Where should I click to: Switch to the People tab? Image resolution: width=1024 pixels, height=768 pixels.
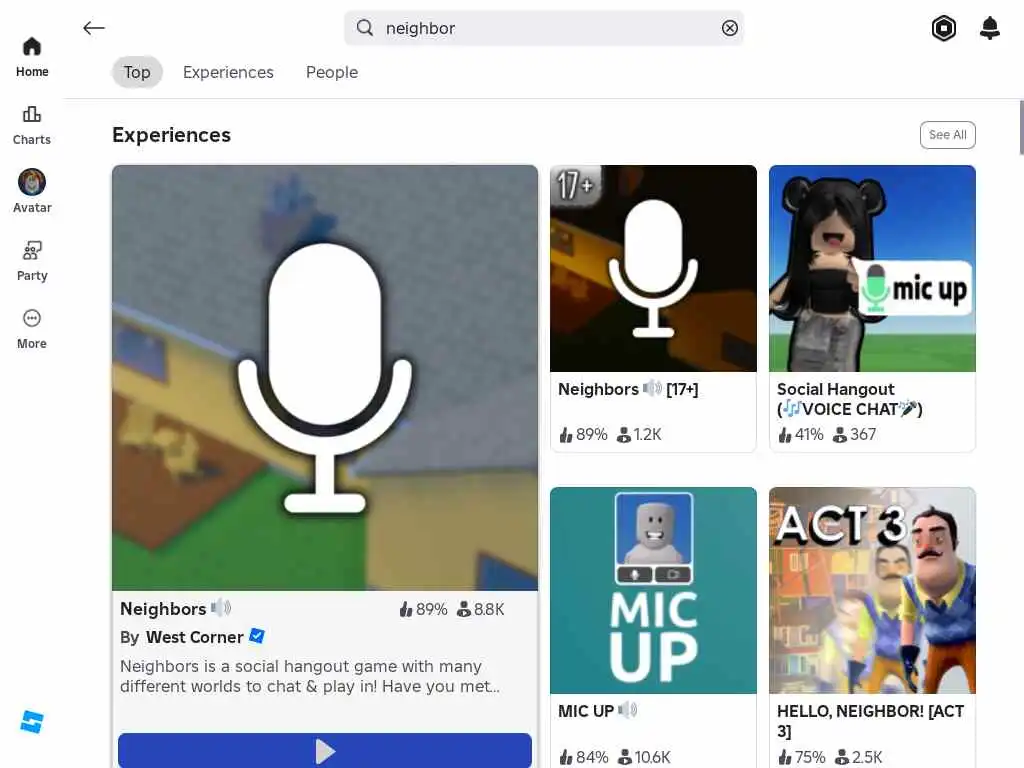click(x=332, y=72)
